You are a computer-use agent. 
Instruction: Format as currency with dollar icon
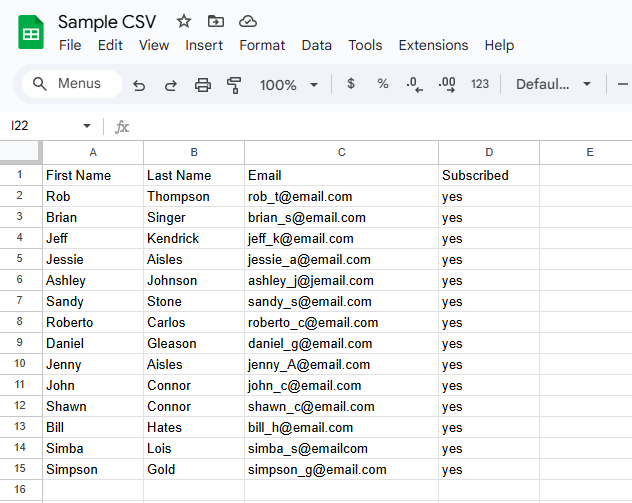pos(351,84)
